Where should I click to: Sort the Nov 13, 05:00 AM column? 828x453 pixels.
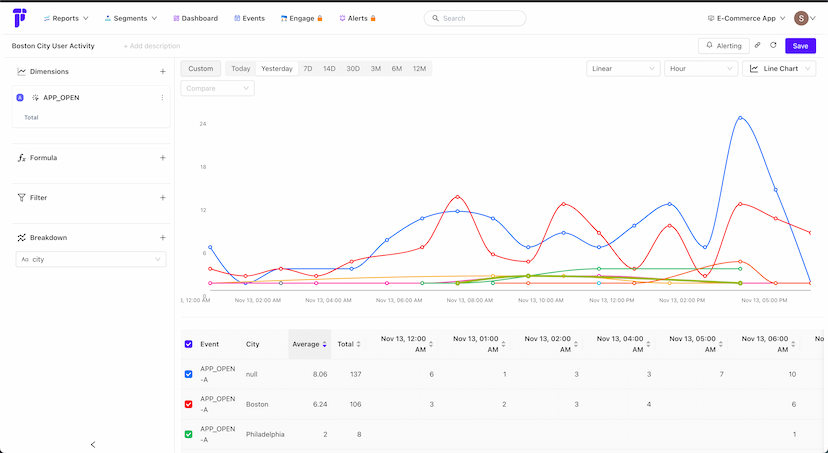pyautogui.click(x=720, y=344)
